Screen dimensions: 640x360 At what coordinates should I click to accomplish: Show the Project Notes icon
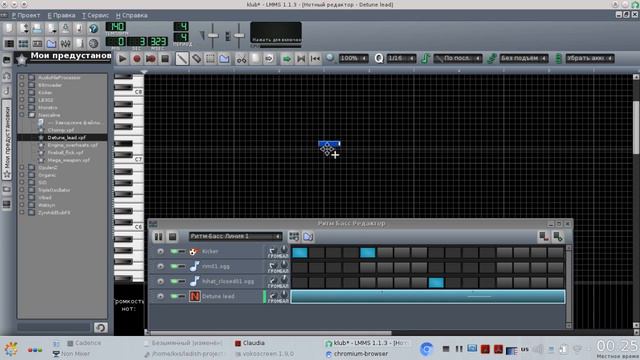pos(80,43)
